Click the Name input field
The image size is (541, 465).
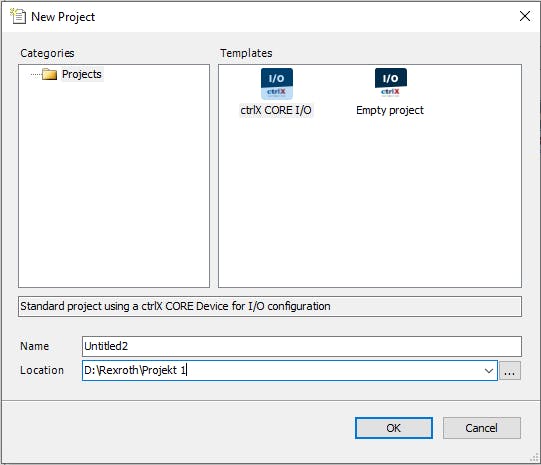[x=302, y=346]
